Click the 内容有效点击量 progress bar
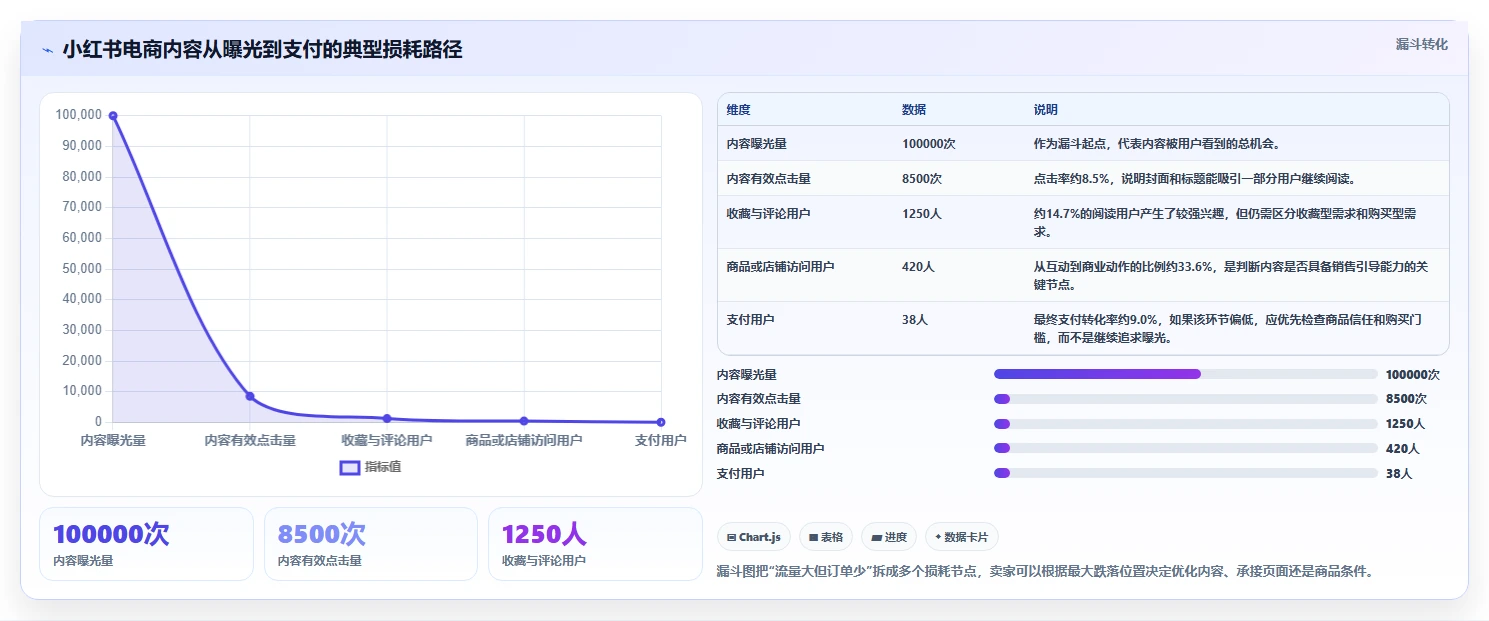 tap(1186, 399)
